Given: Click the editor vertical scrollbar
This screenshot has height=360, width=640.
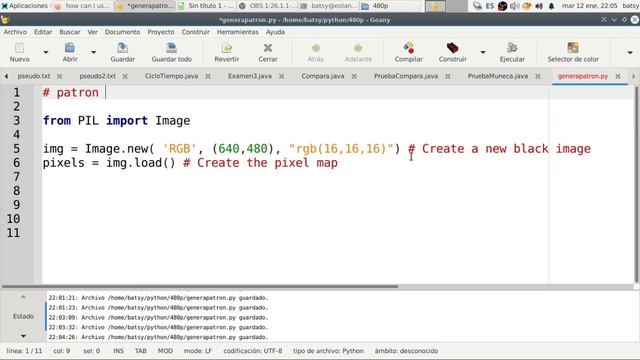Looking at the screenshot, I should 636,184.
